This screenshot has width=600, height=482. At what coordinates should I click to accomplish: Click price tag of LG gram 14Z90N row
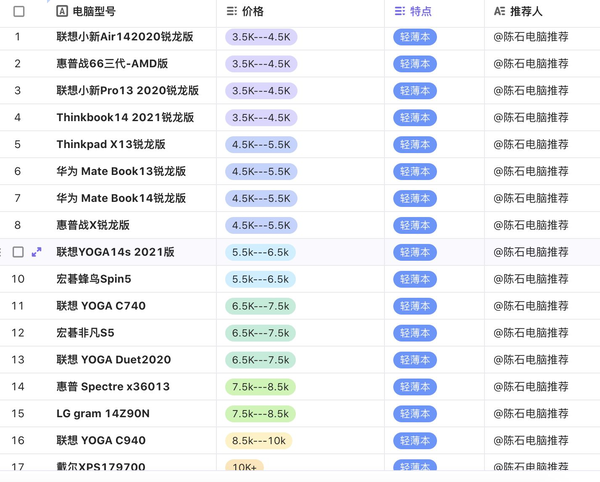(x=261, y=414)
